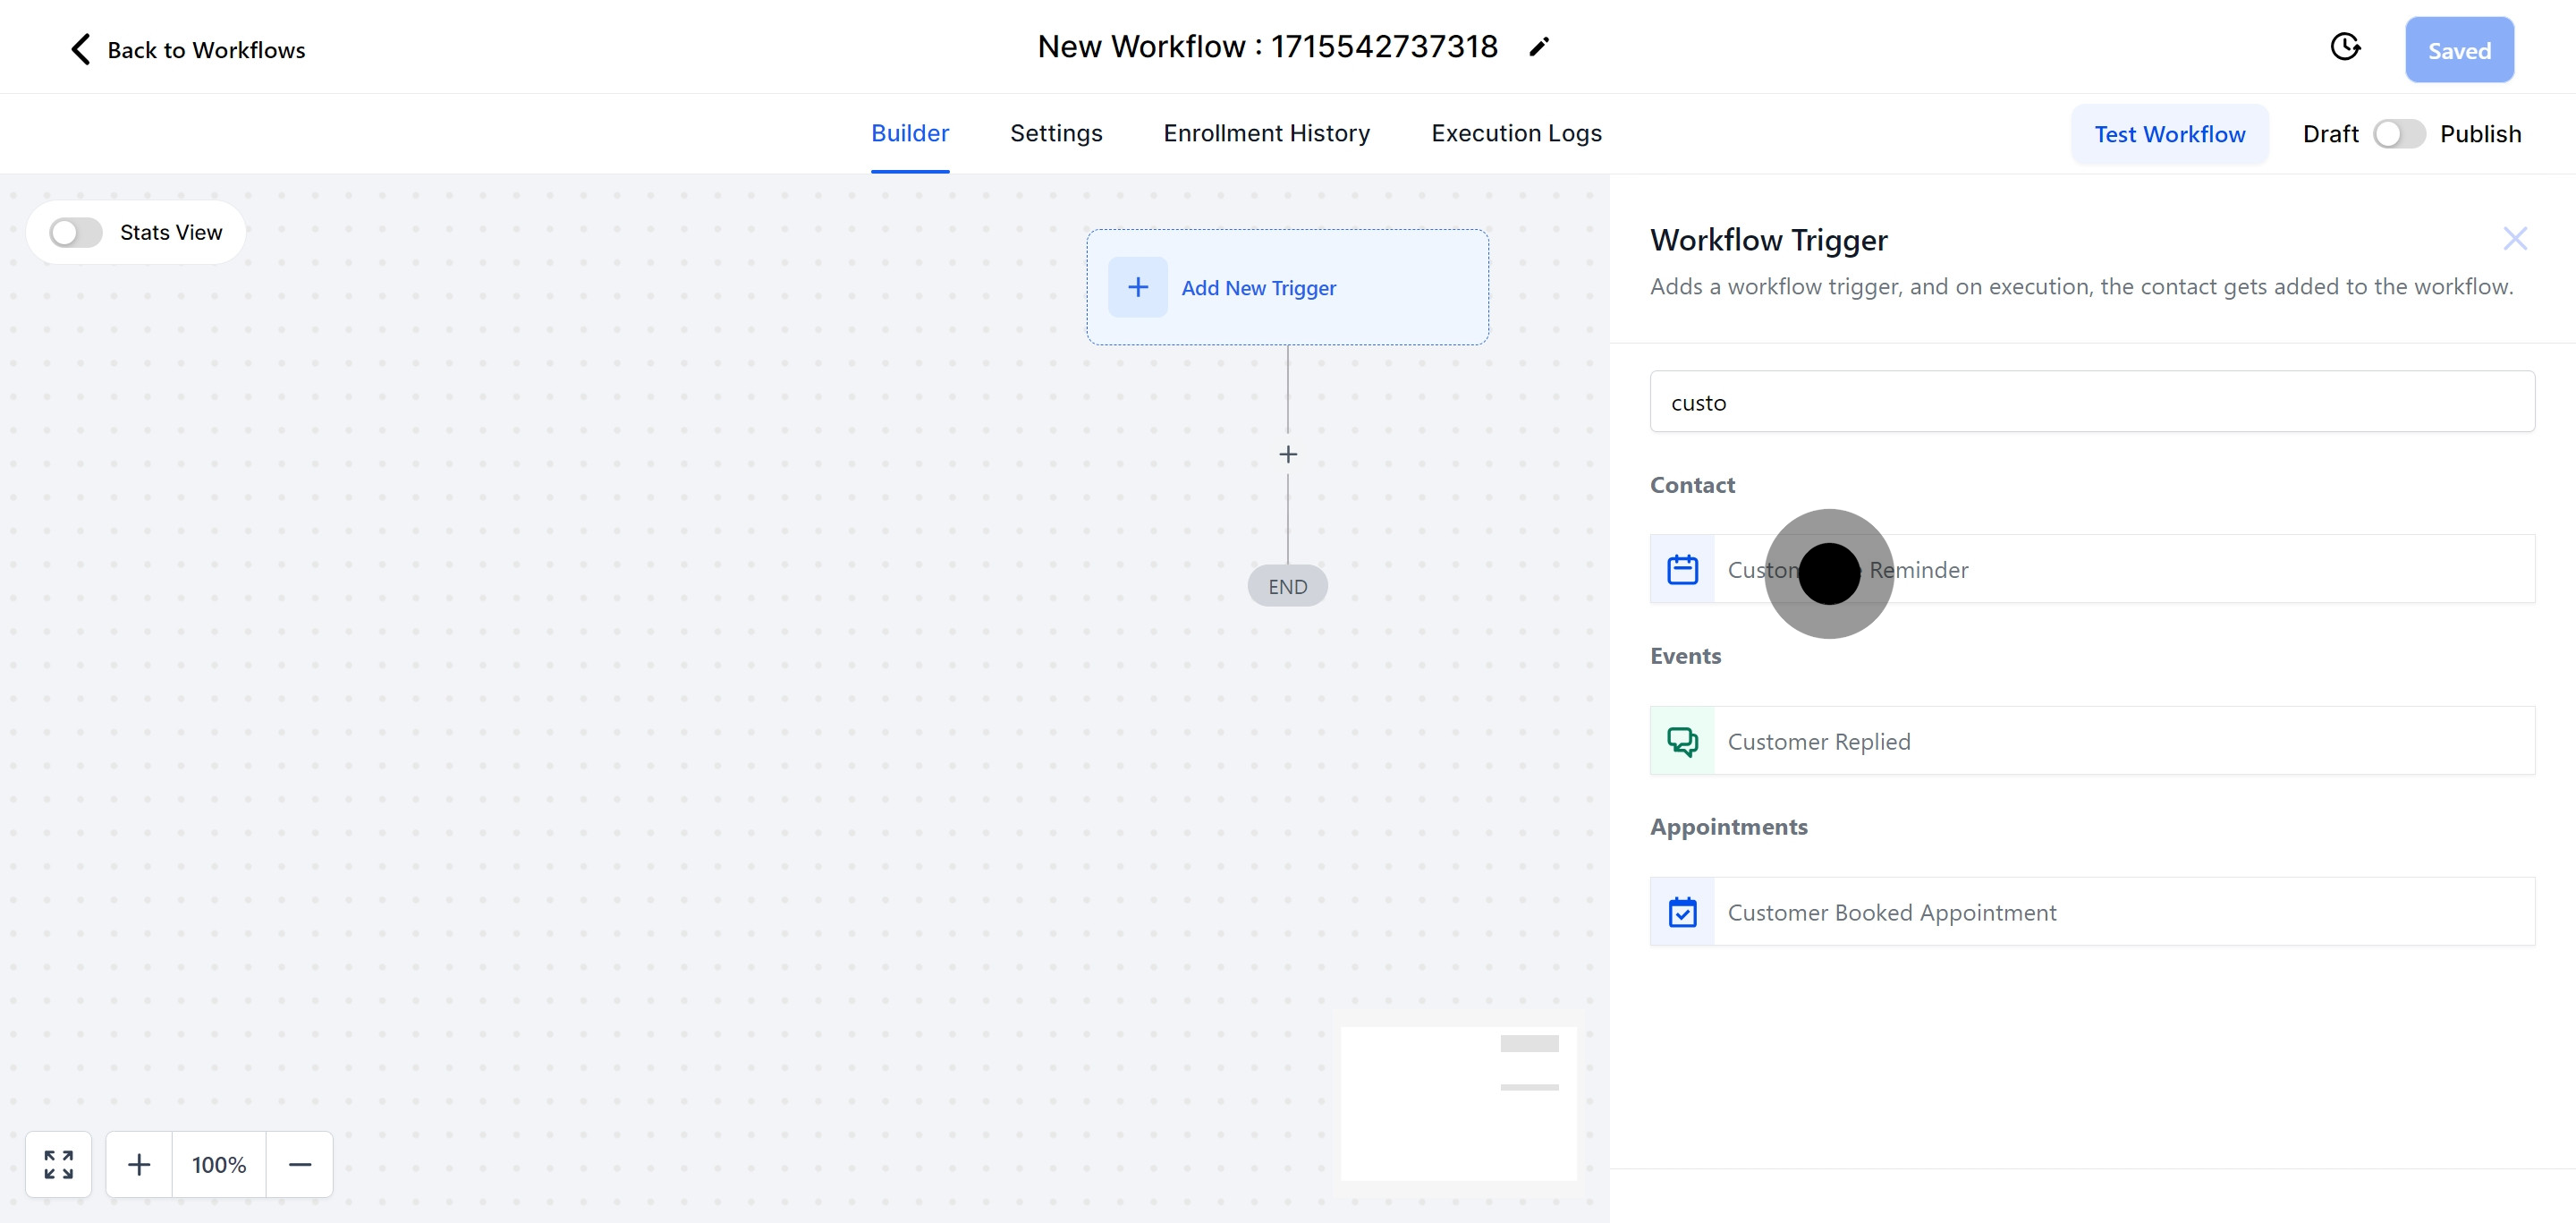Enable the Stats View toggle
2576x1223 pixels.
(76, 233)
